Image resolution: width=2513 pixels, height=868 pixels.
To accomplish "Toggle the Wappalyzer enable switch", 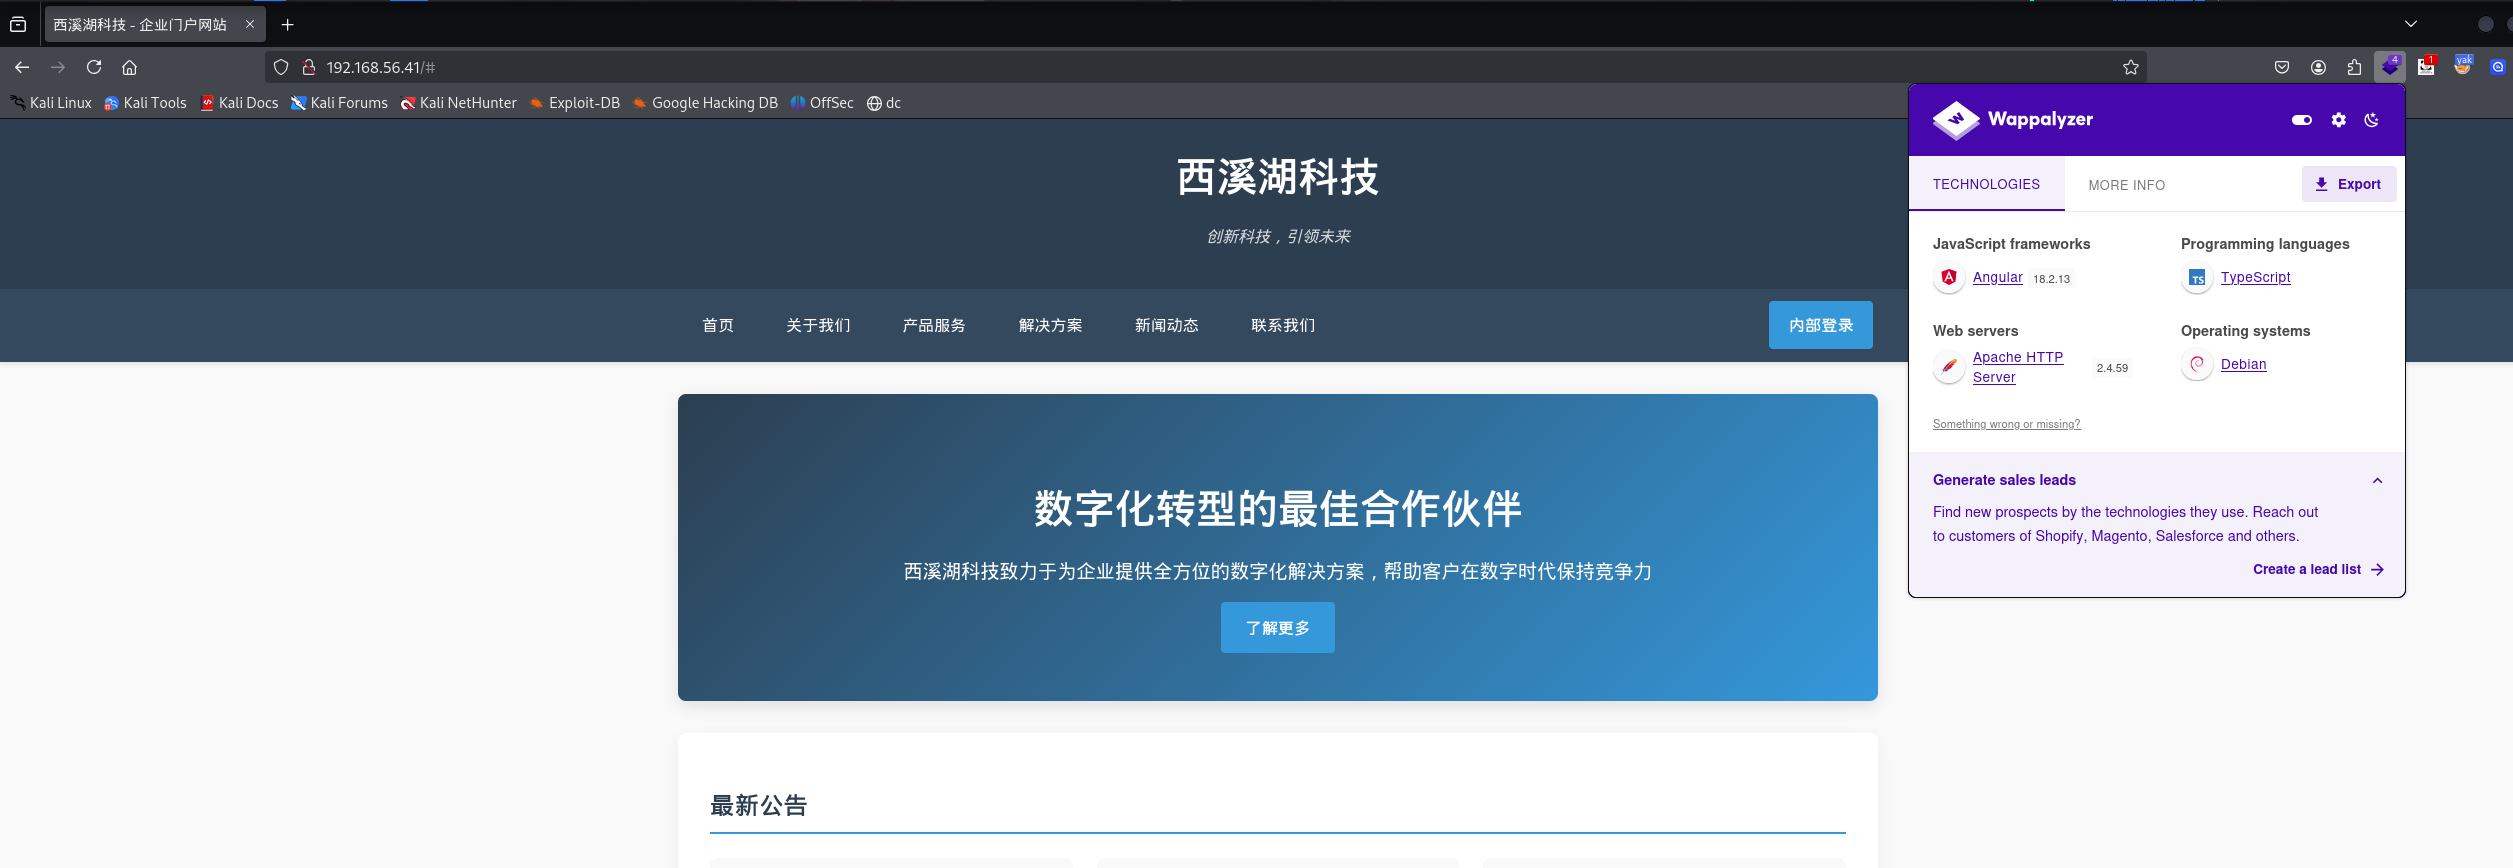I will 2301,120.
